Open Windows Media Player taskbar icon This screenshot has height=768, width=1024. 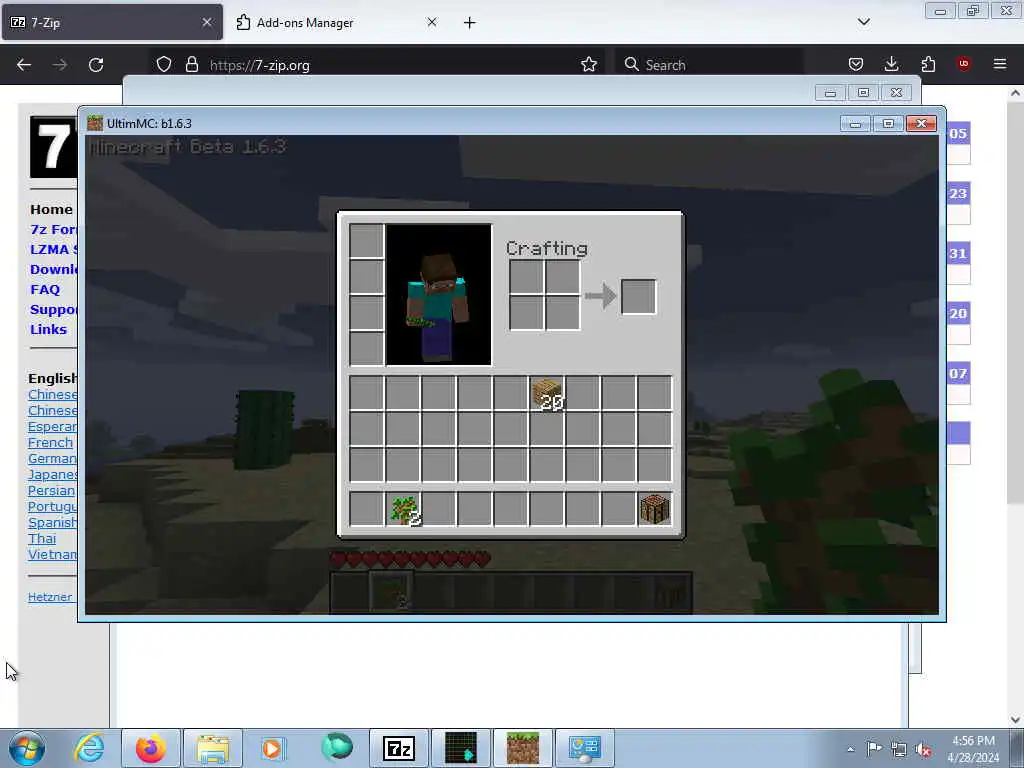tap(274, 748)
